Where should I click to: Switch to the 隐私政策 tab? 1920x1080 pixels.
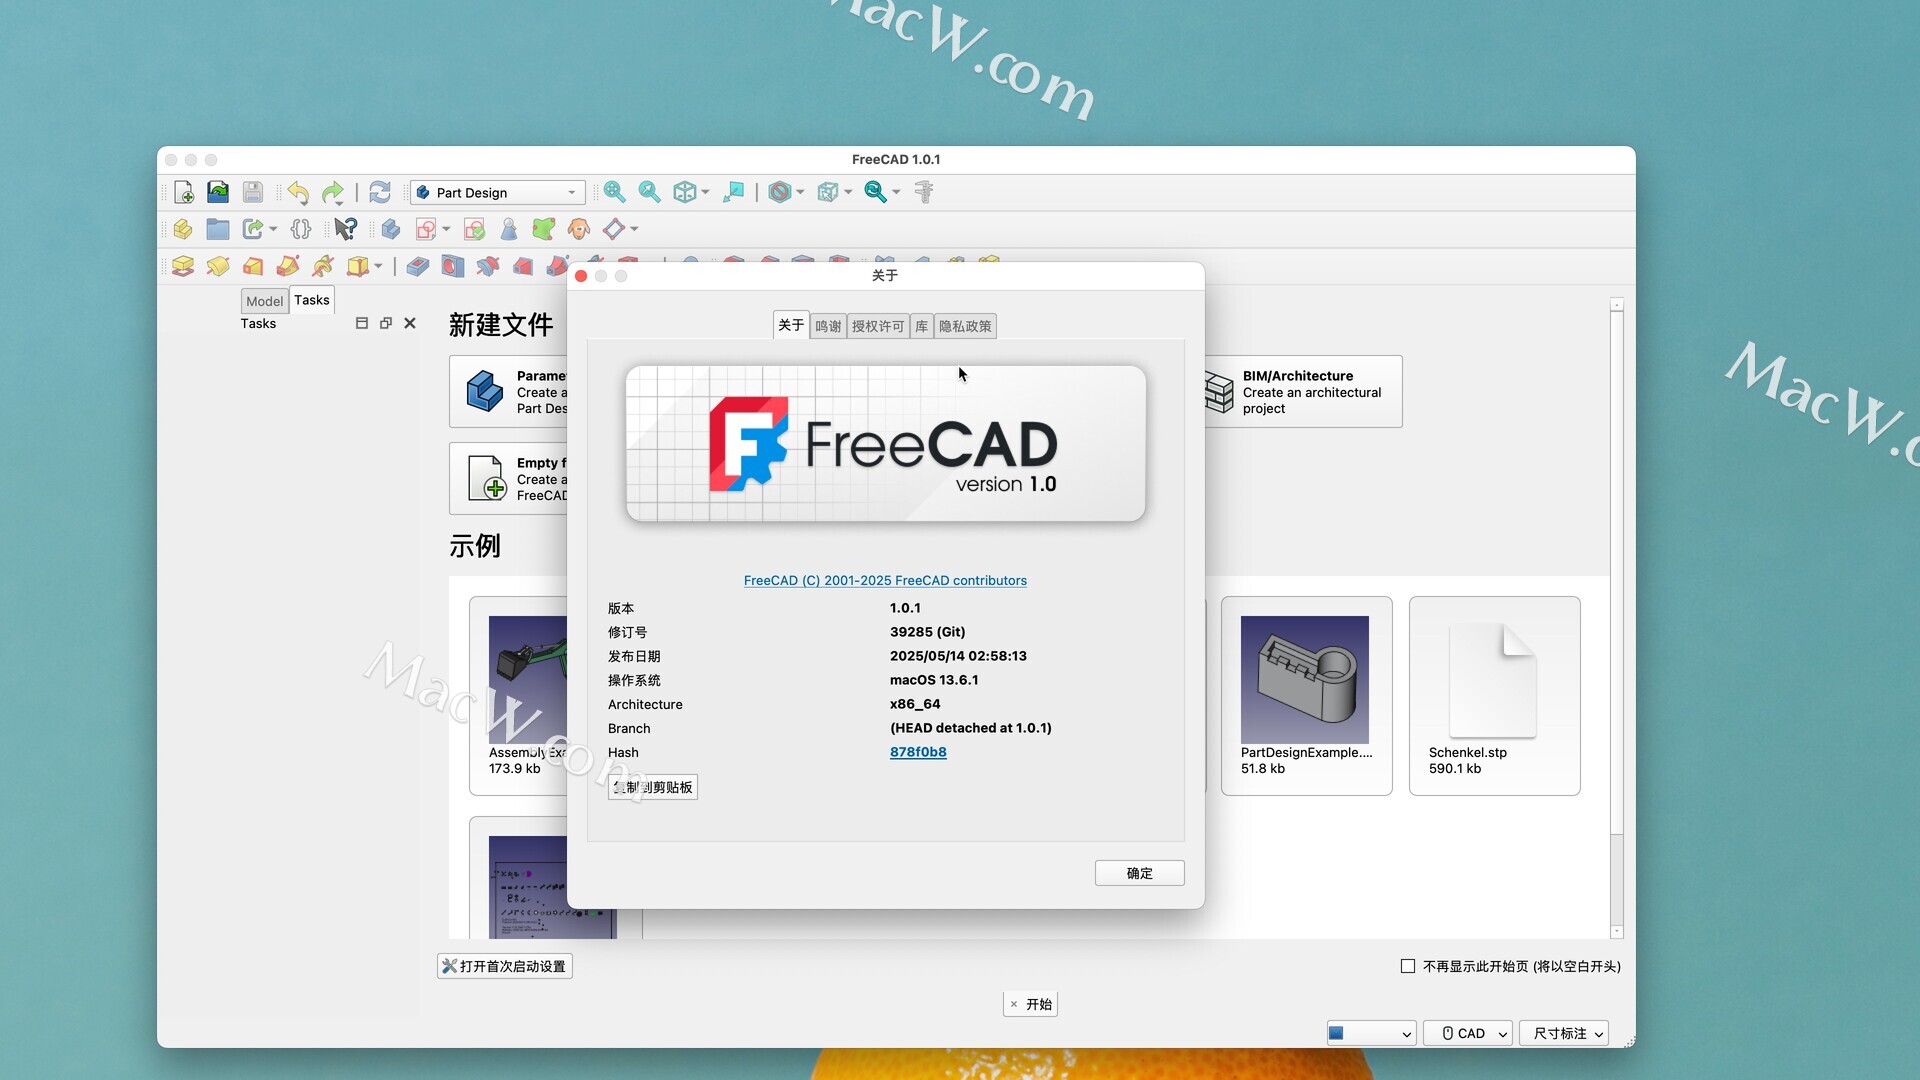[965, 326]
